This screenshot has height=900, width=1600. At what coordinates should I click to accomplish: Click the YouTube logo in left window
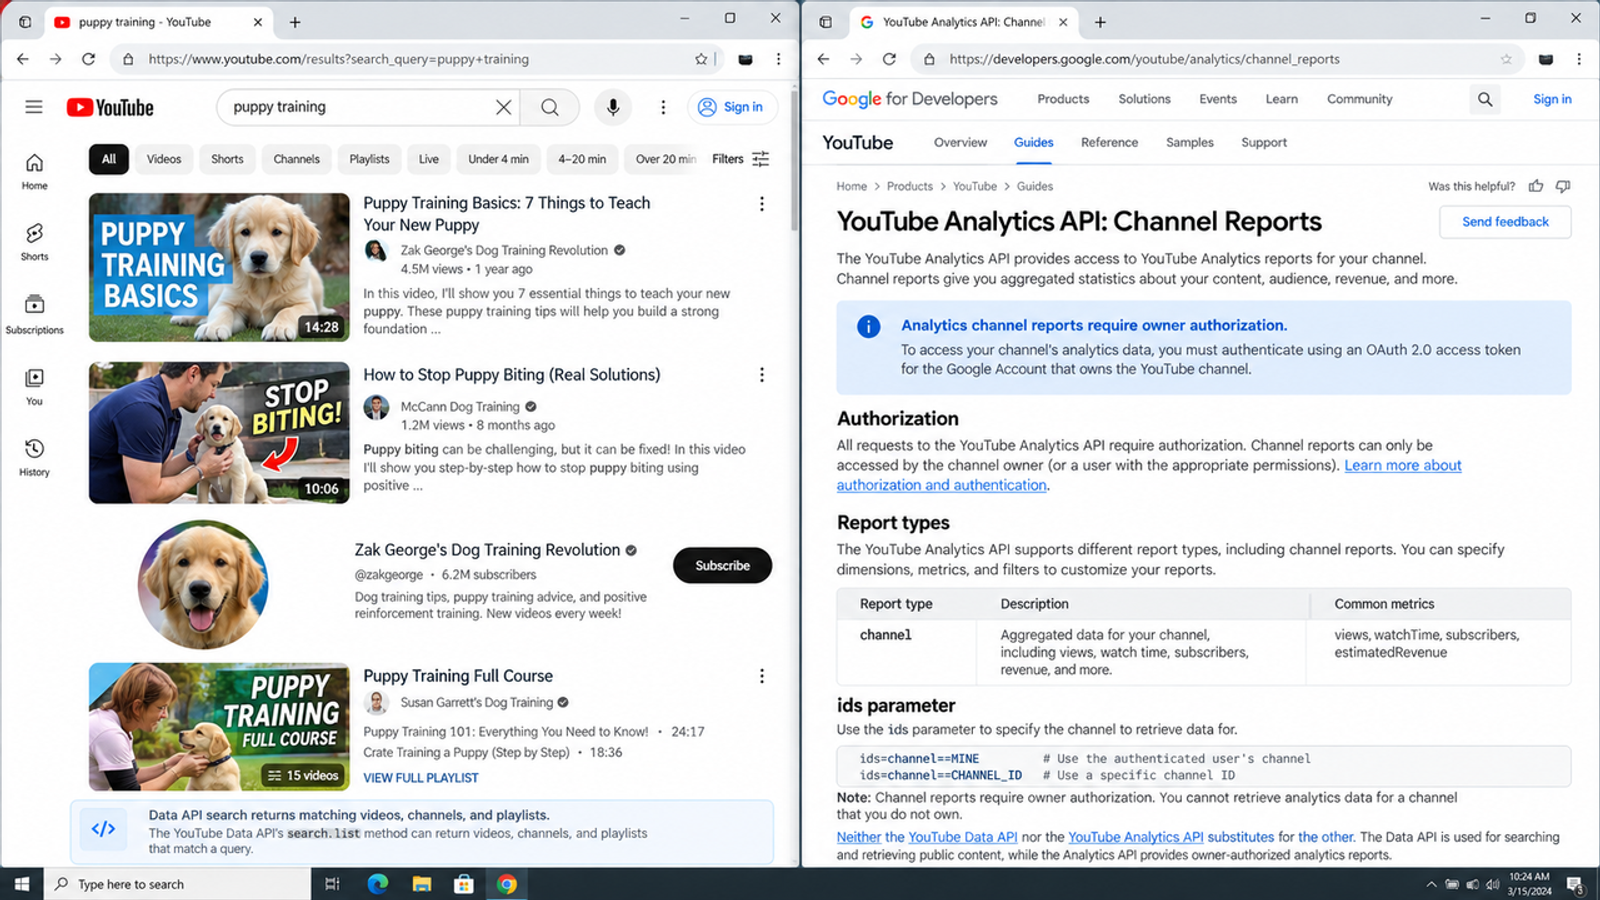click(110, 107)
